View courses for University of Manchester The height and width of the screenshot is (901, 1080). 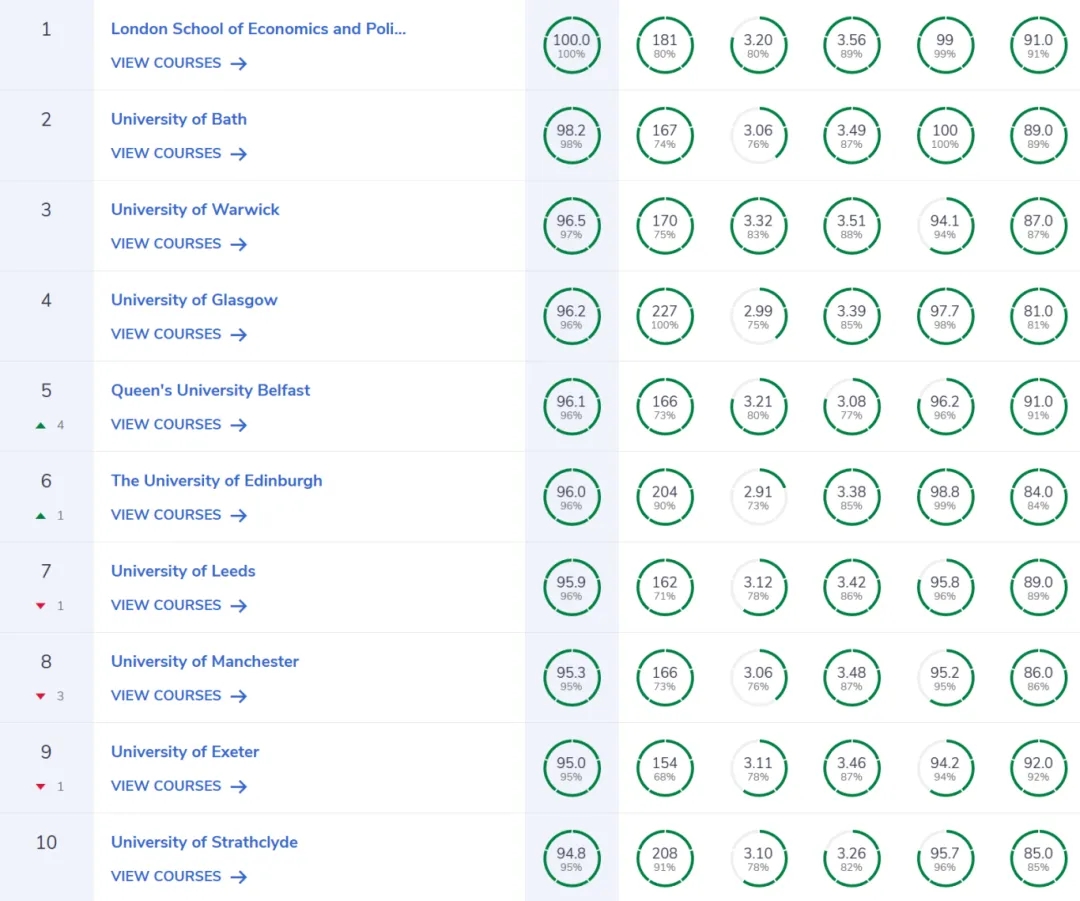(x=179, y=696)
